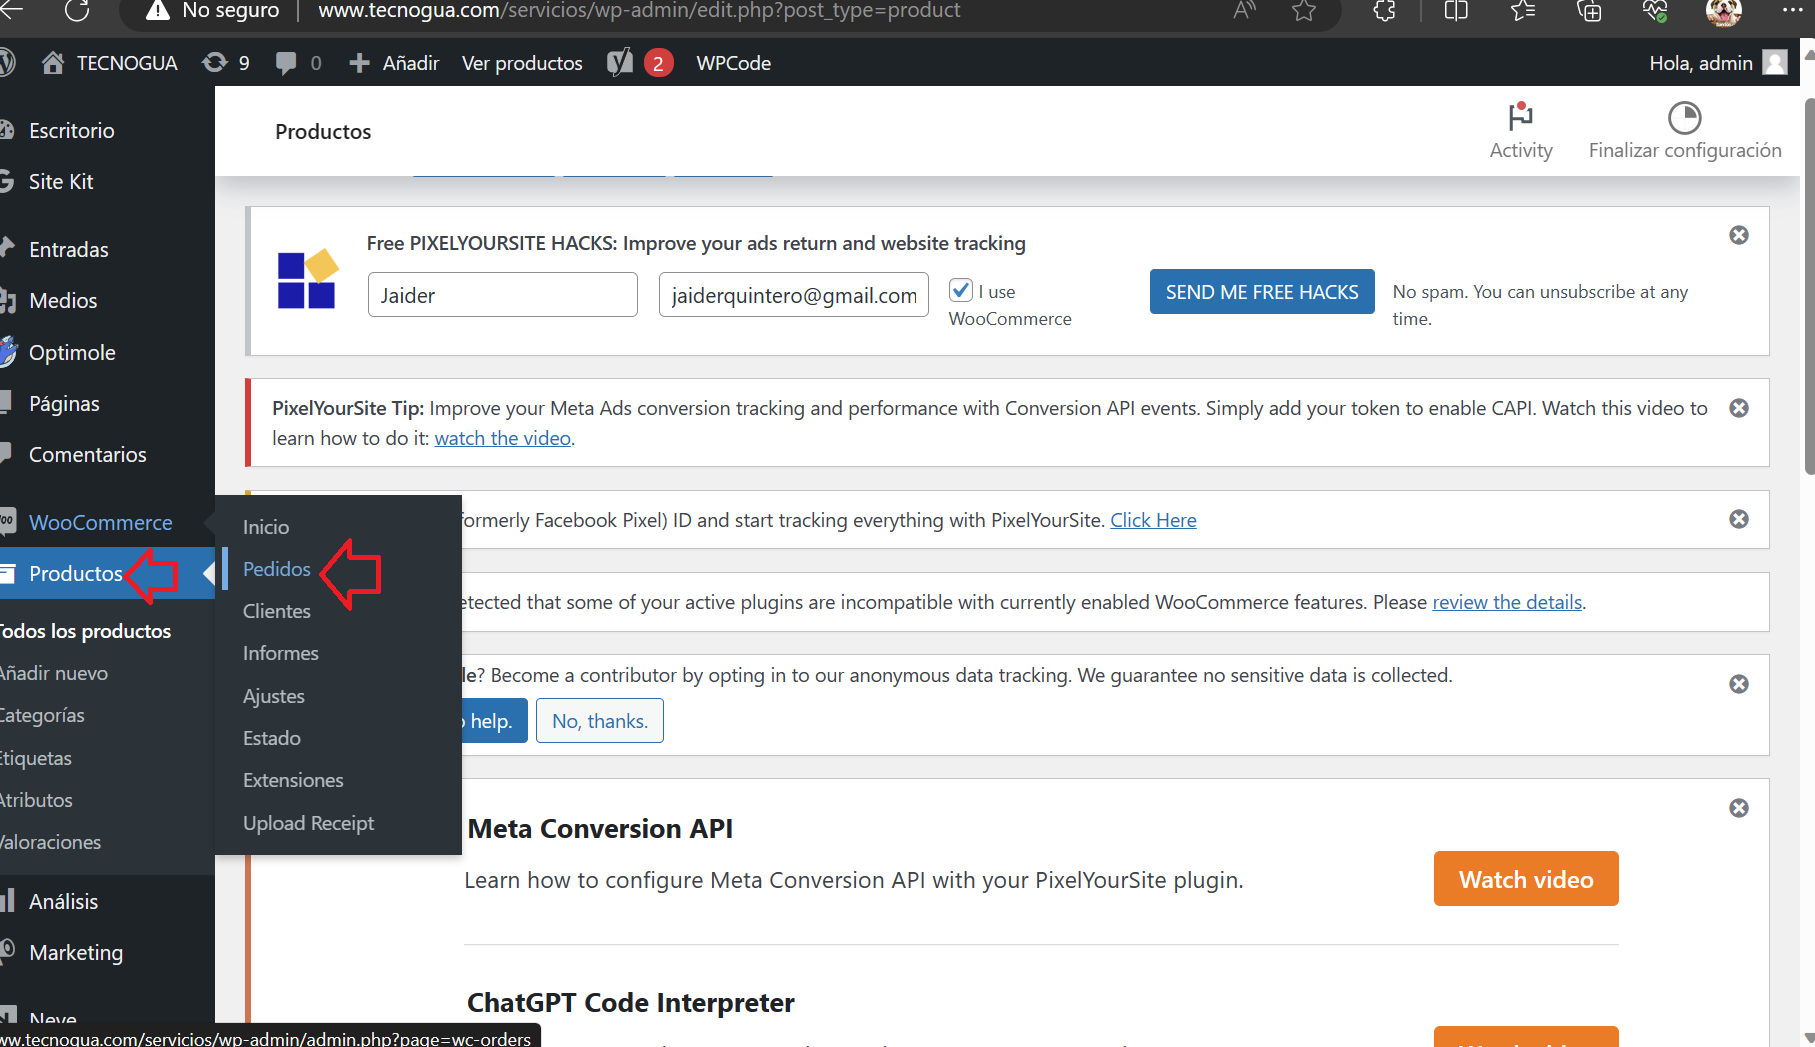Click SEND ME FREE HACKS button
Screen dimensions: 1815x1047
coord(1262,292)
